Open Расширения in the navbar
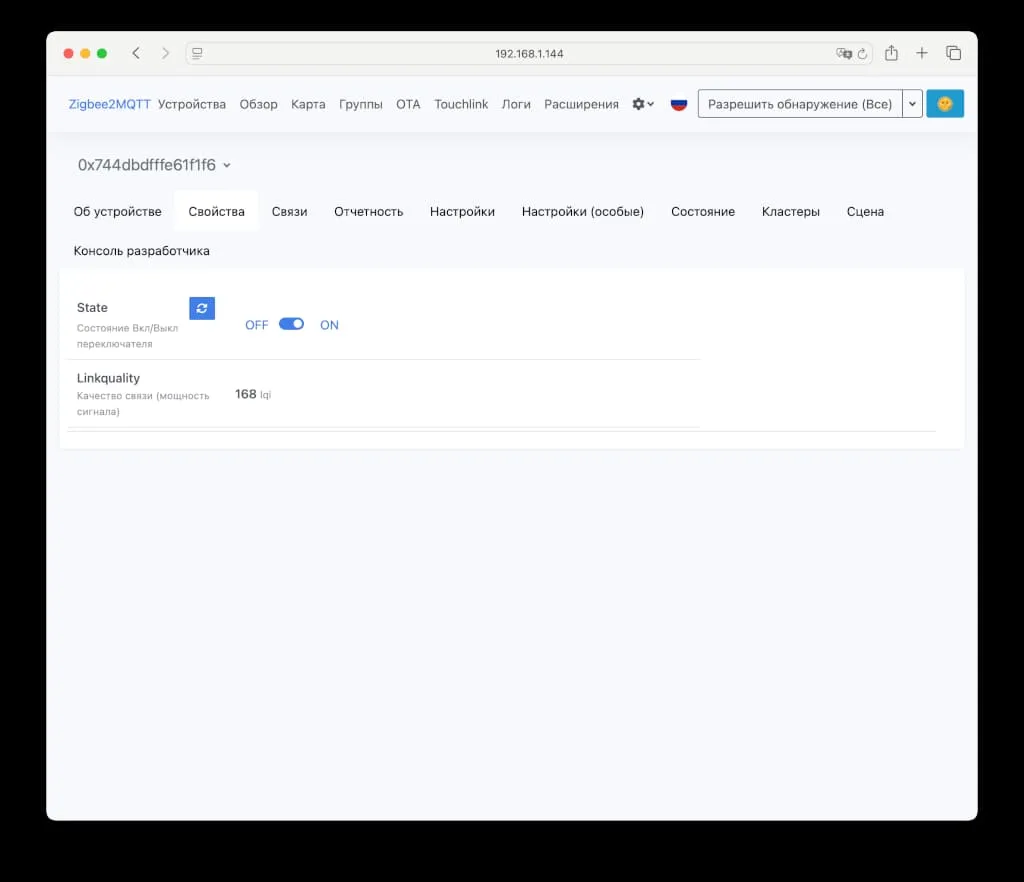This screenshot has width=1024, height=882. (x=581, y=104)
